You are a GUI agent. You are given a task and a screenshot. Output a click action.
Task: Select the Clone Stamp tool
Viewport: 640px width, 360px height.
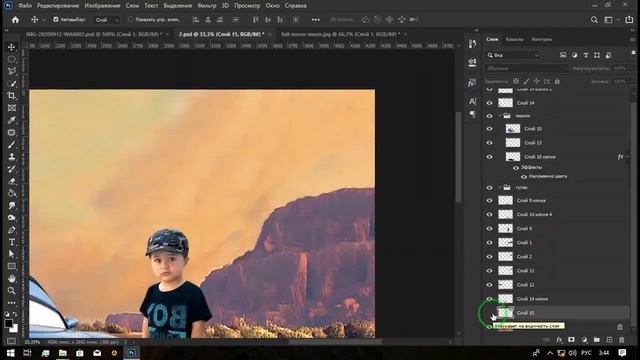[11, 157]
